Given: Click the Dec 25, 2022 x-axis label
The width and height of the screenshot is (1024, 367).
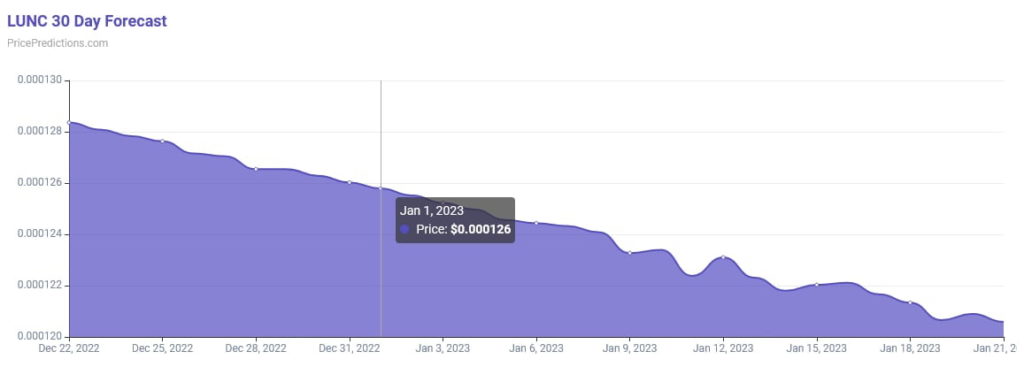Looking at the screenshot, I should [x=163, y=349].
